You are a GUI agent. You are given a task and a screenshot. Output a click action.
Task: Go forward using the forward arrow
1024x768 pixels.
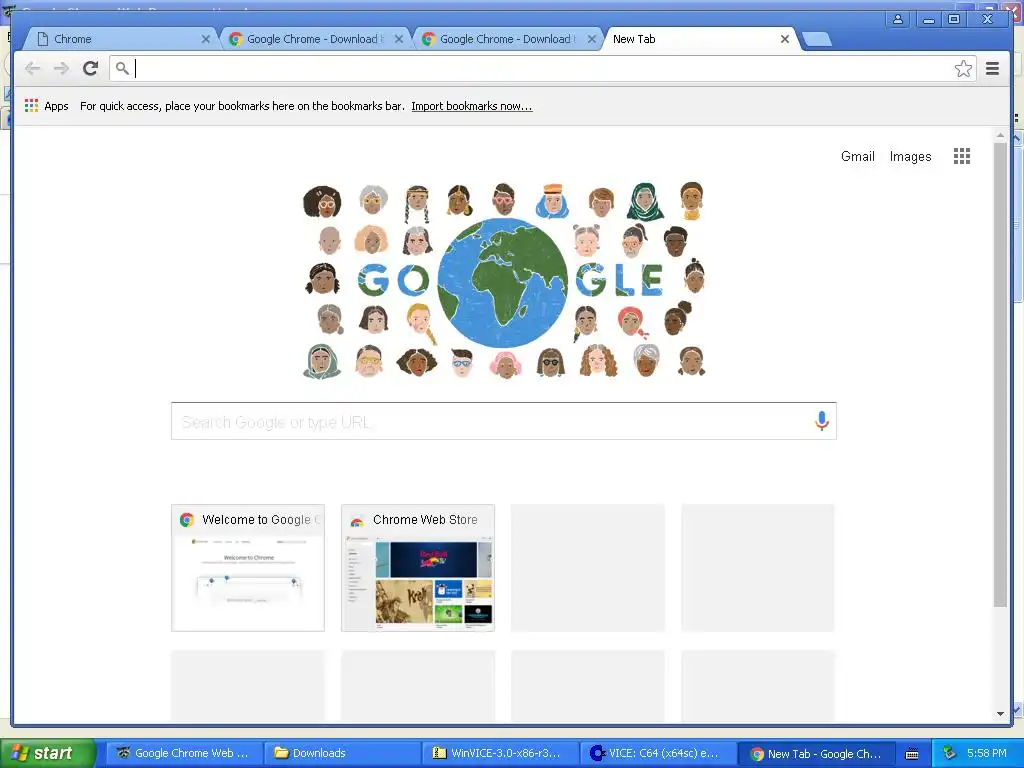pos(61,68)
